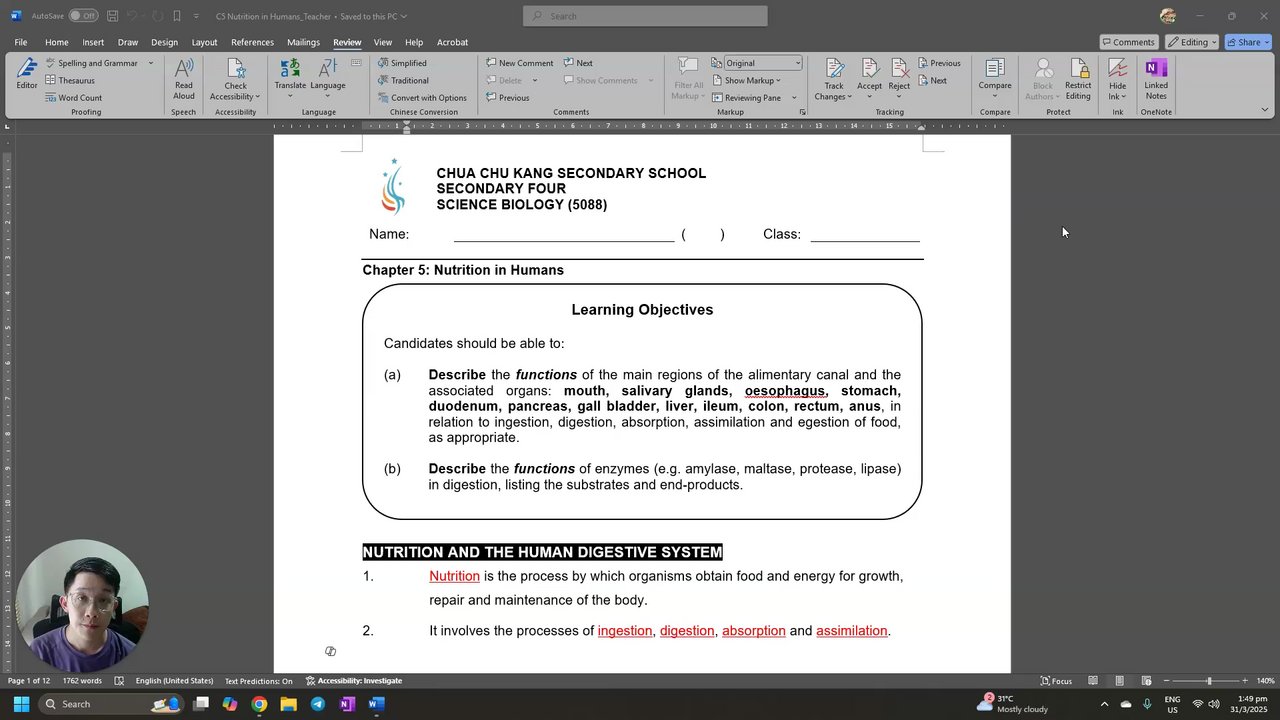1280x720 pixels.
Task: Click the Reject change icon
Action: tap(899, 68)
